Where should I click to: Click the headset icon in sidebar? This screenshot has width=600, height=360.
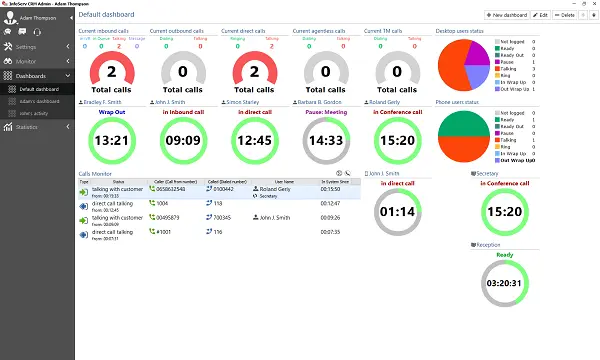coord(37,32)
